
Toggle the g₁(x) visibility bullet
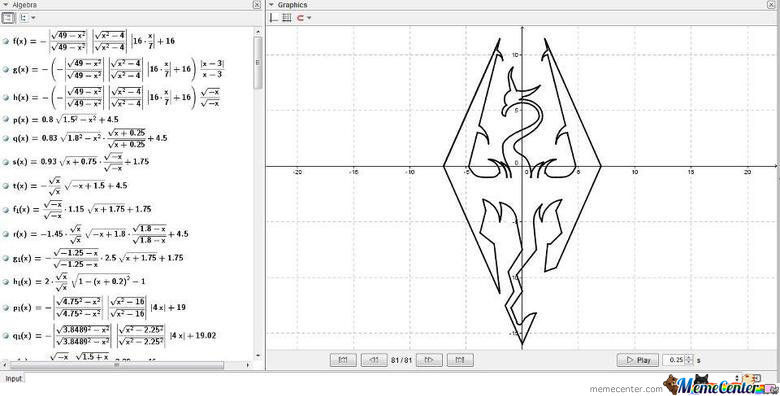6,258
